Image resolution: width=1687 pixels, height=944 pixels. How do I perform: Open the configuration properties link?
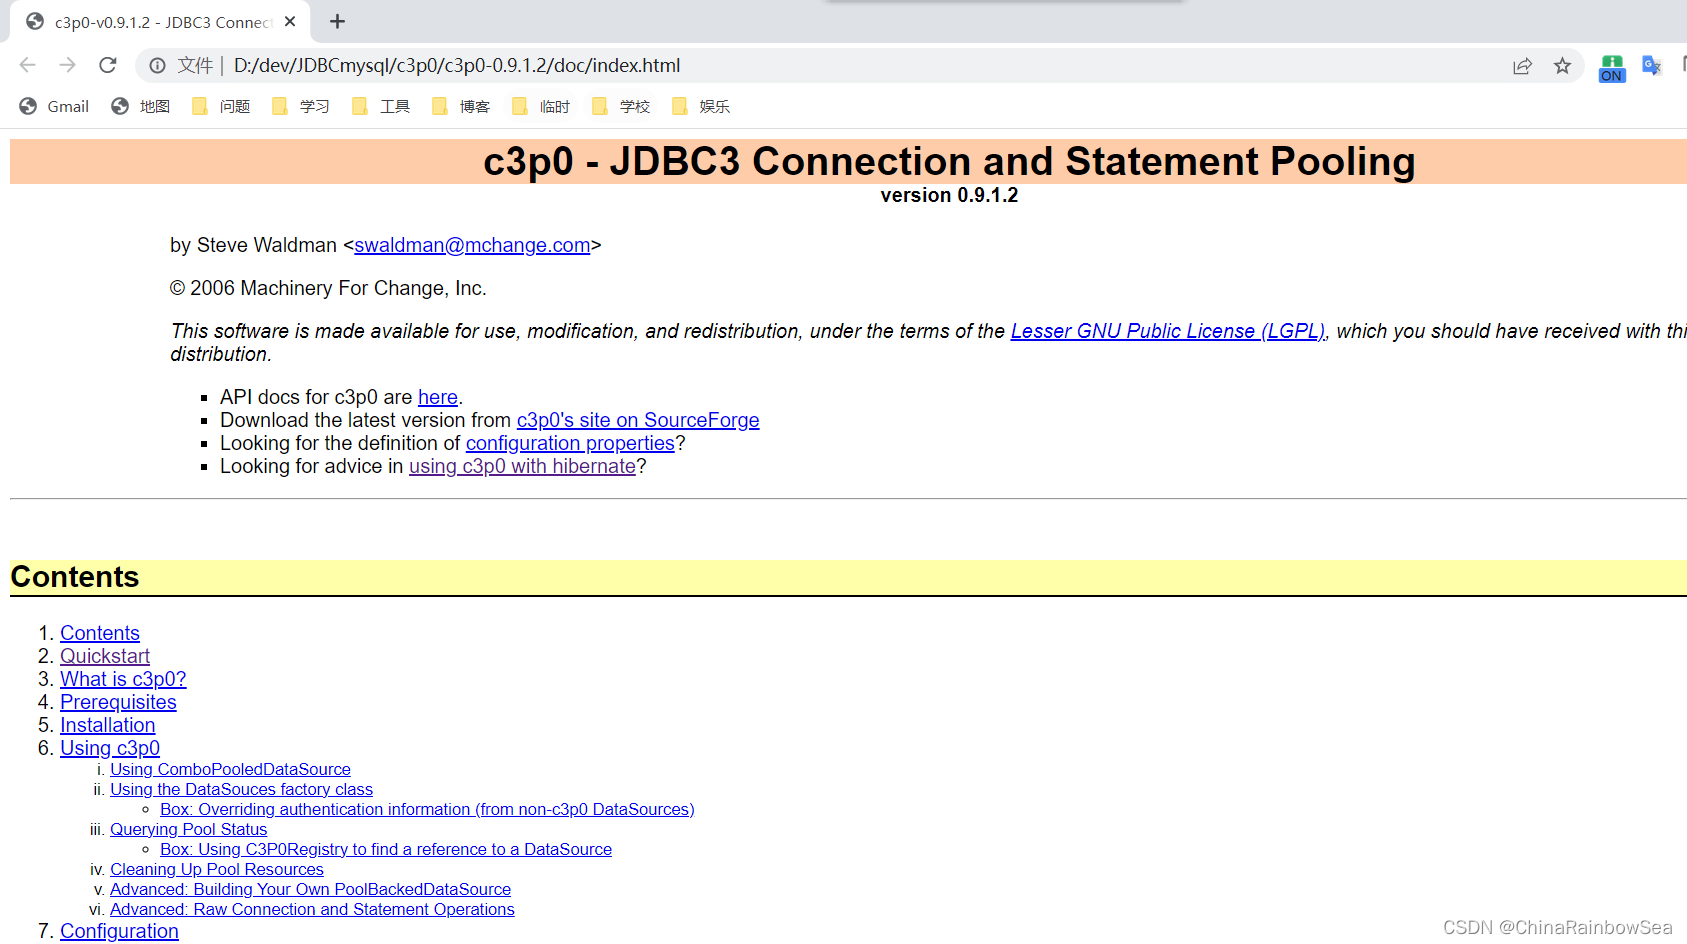[x=570, y=443]
